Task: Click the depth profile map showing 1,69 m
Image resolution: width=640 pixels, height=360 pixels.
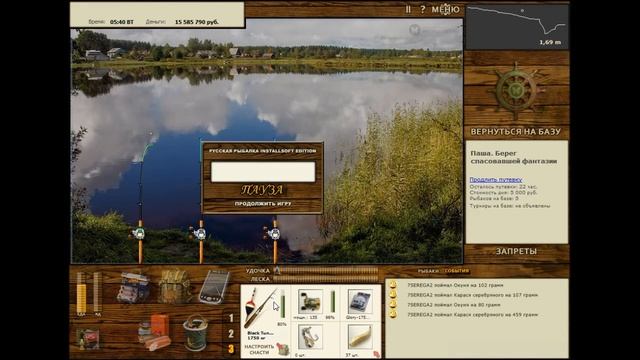Action: coord(517,27)
